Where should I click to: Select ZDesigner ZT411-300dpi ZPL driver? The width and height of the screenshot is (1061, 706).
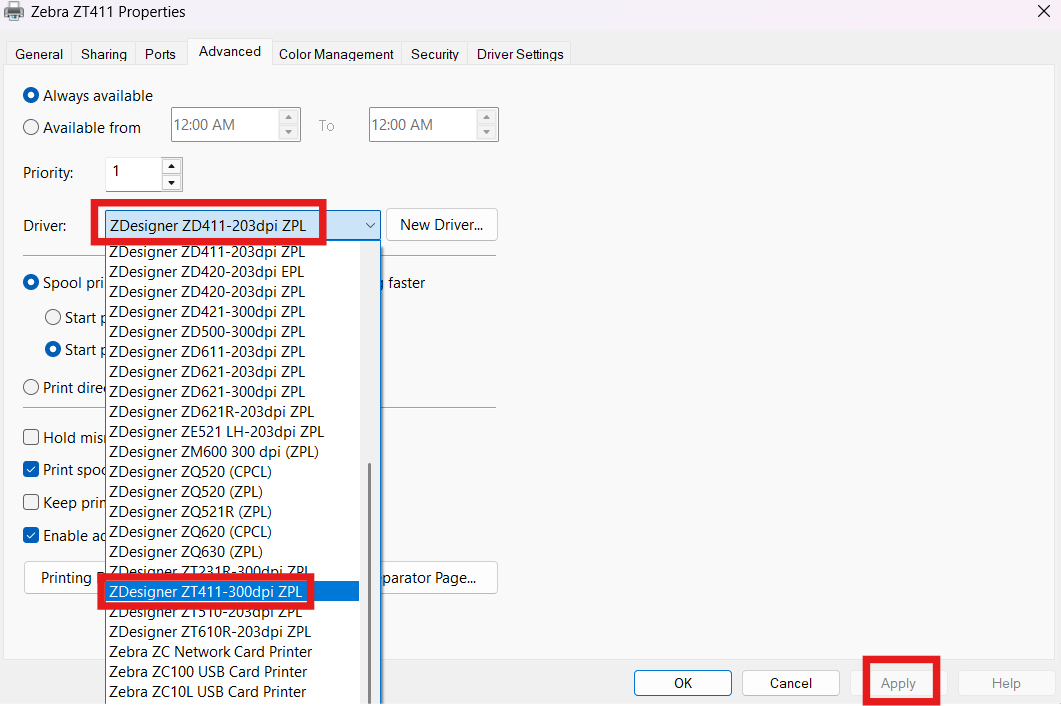233,592
